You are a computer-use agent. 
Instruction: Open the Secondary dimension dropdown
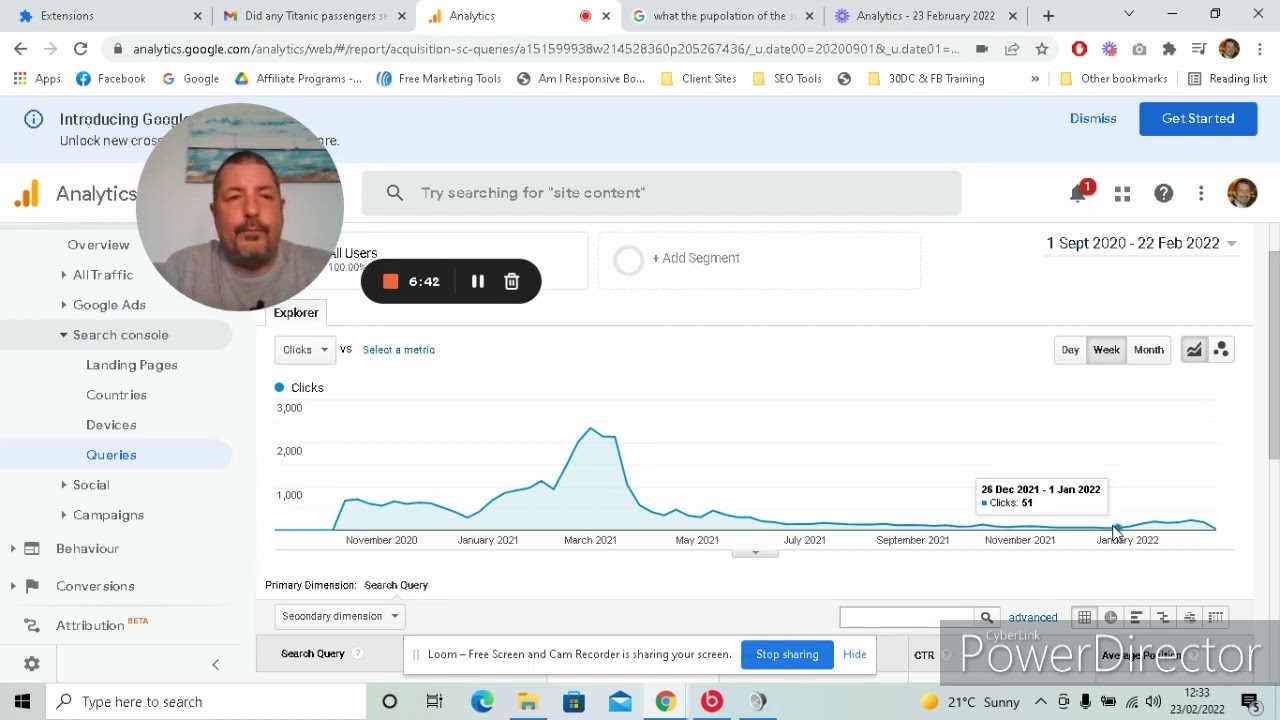coord(339,616)
